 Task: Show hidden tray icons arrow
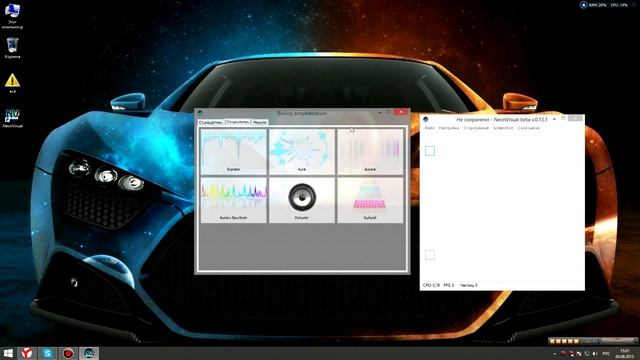pyautogui.click(x=555, y=353)
